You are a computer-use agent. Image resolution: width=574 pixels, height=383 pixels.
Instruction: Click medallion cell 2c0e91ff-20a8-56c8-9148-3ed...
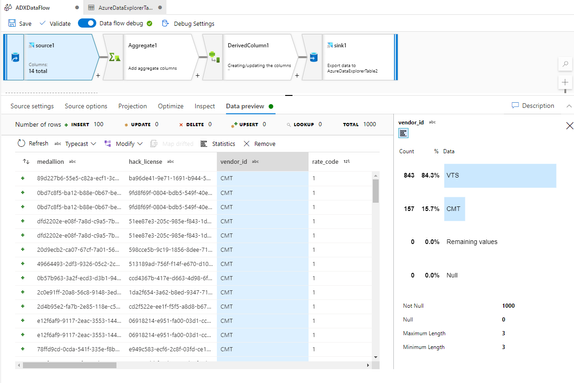tap(78, 292)
